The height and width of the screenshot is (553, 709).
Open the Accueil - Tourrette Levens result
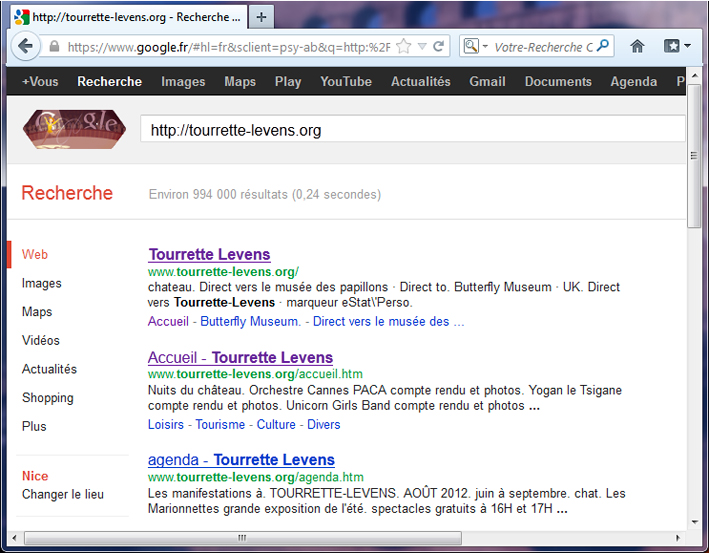tap(241, 357)
